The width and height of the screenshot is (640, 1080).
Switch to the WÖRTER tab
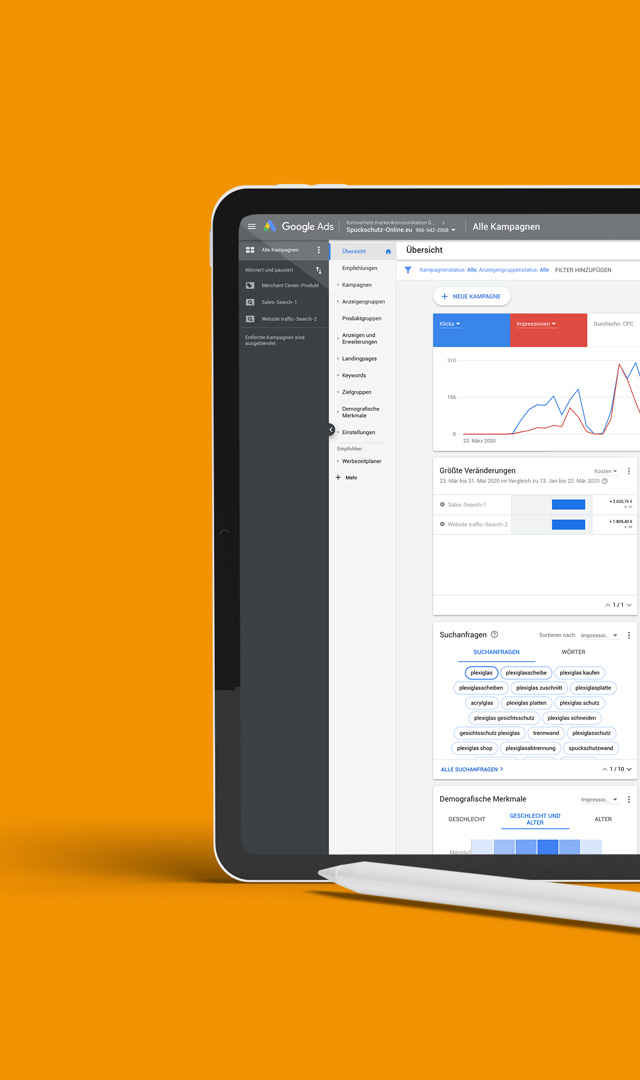573,652
